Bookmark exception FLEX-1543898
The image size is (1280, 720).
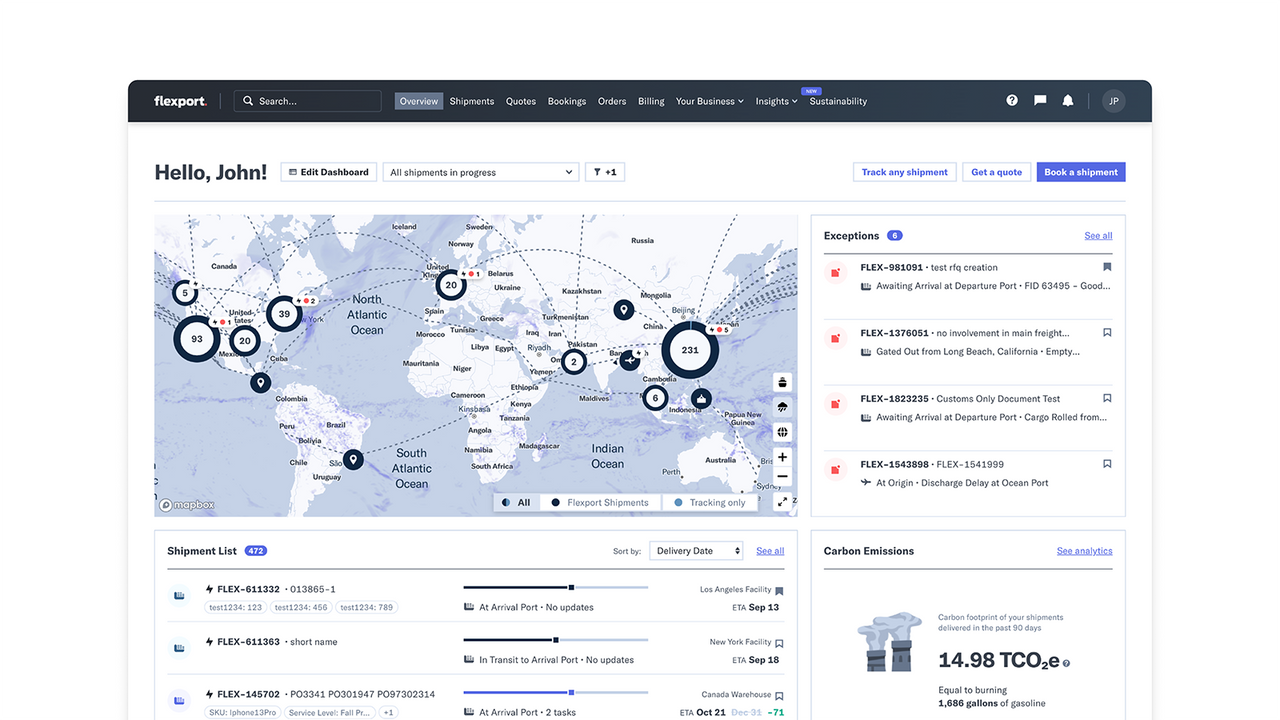coord(1107,464)
